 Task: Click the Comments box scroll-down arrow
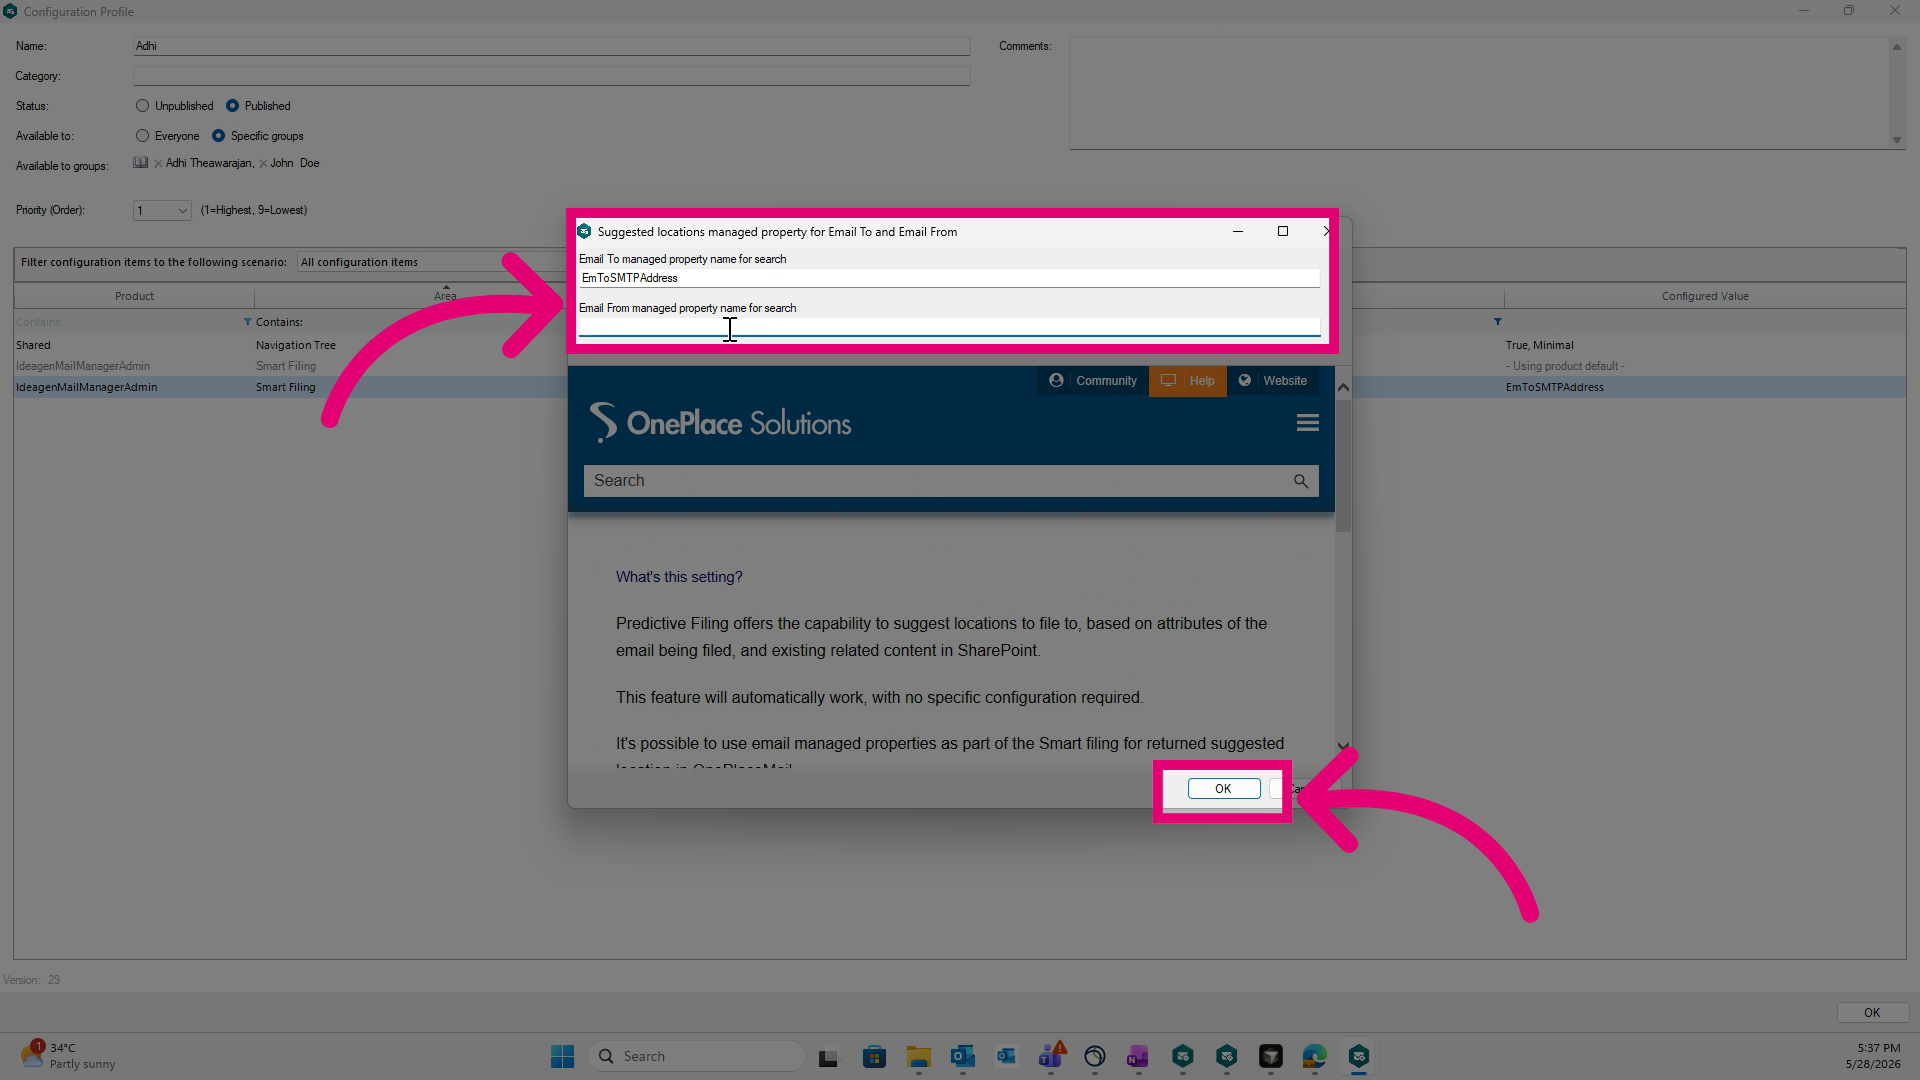click(1897, 140)
